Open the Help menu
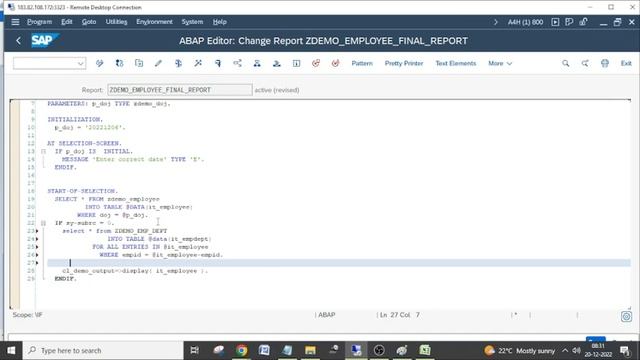This screenshot has width=640, height=360. [219, 22]
